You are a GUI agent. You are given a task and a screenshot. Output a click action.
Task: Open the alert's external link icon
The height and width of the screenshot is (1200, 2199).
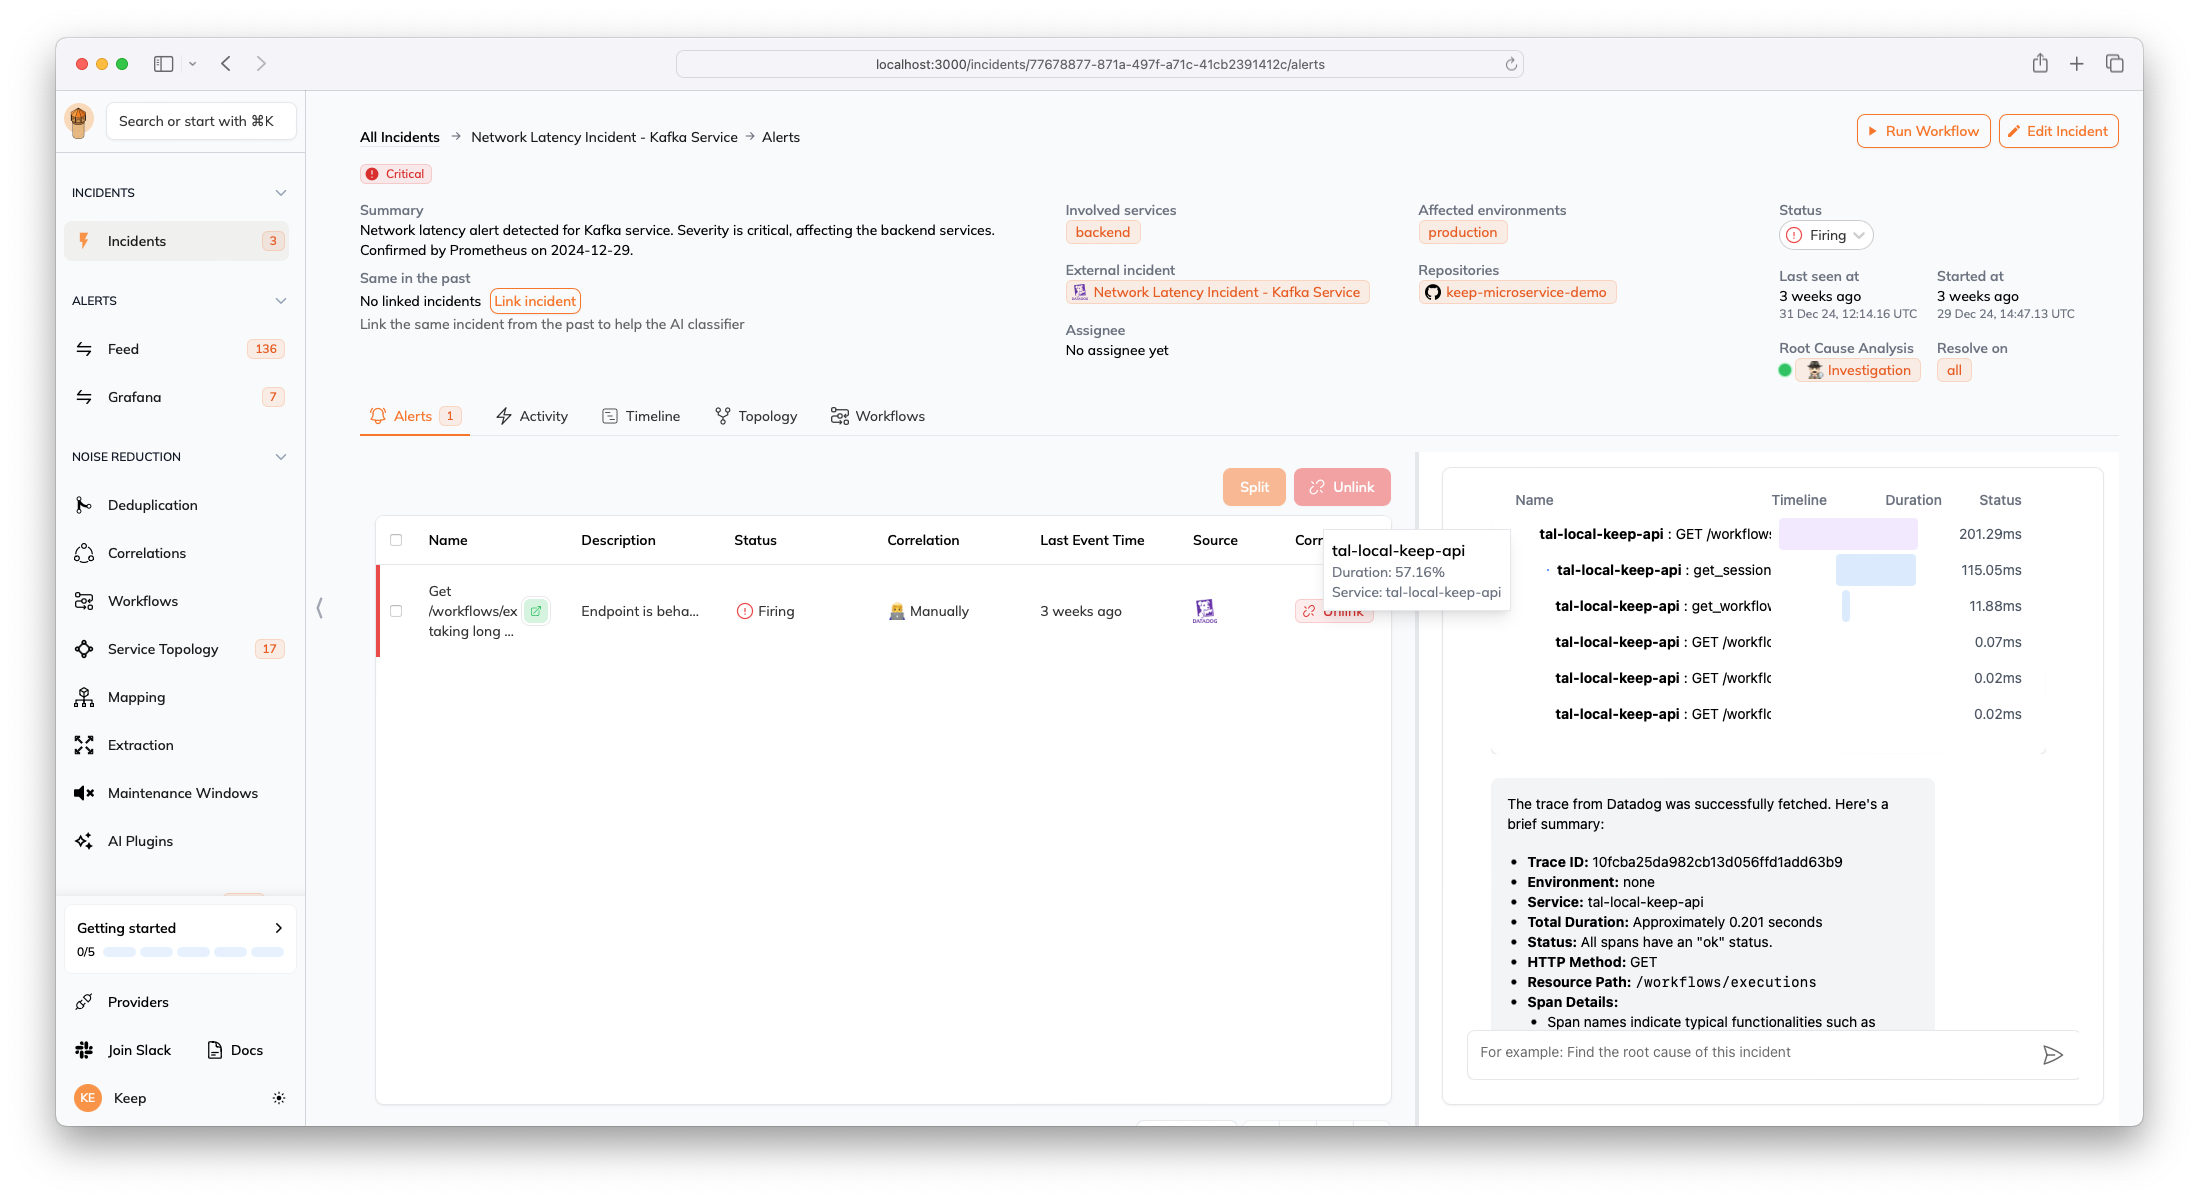[x=536, y=610]
